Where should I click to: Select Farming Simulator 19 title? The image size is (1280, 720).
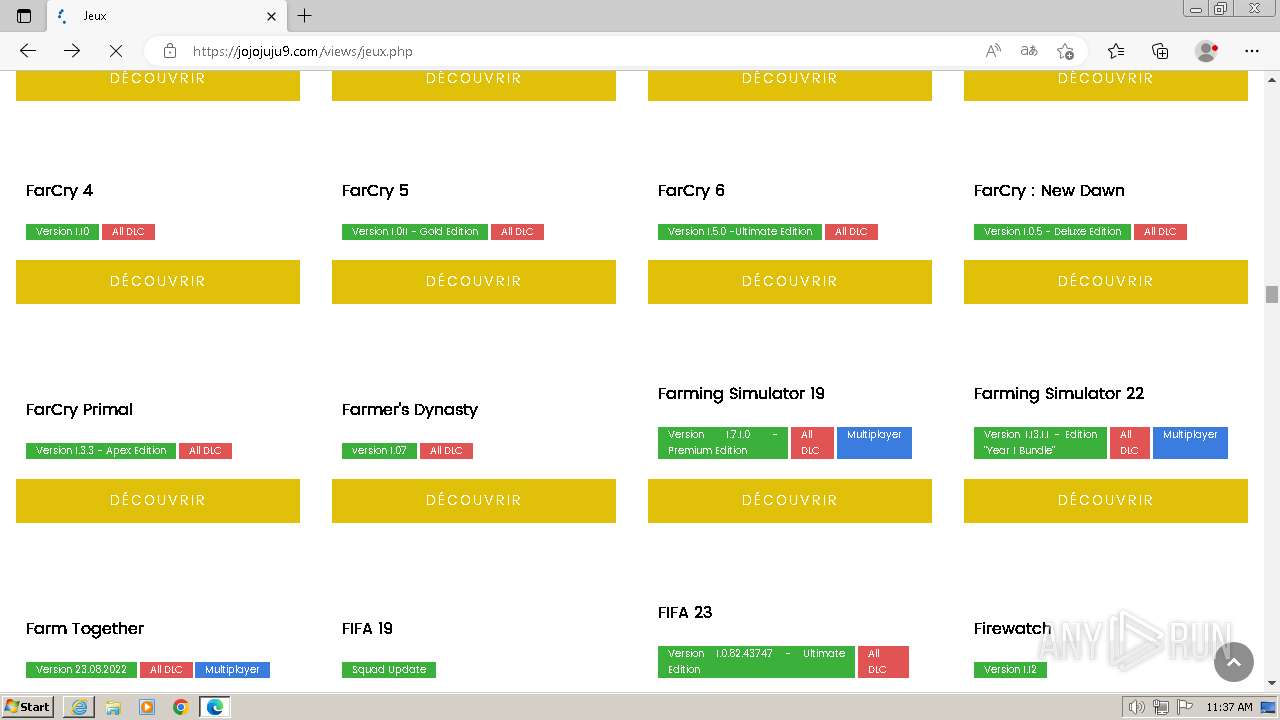point(741,394)
